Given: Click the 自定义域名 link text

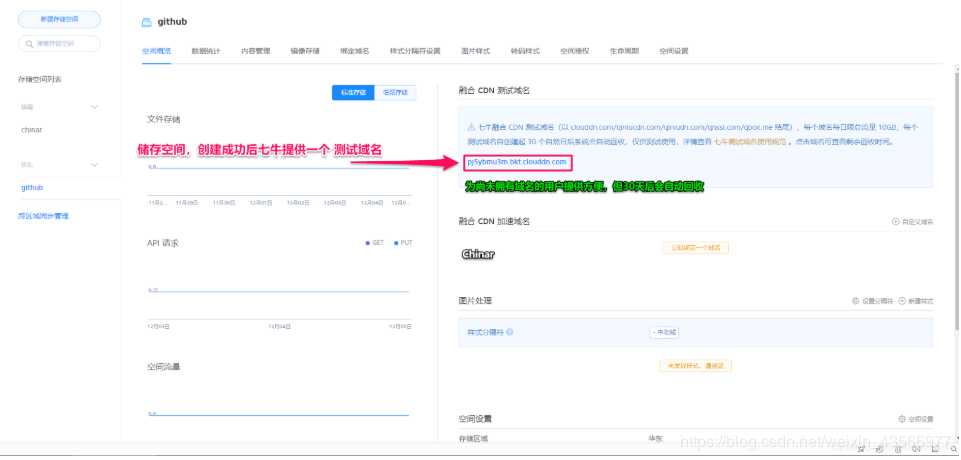Looking at the screenshot, I should pyautogui.click(x=917, y=222).
